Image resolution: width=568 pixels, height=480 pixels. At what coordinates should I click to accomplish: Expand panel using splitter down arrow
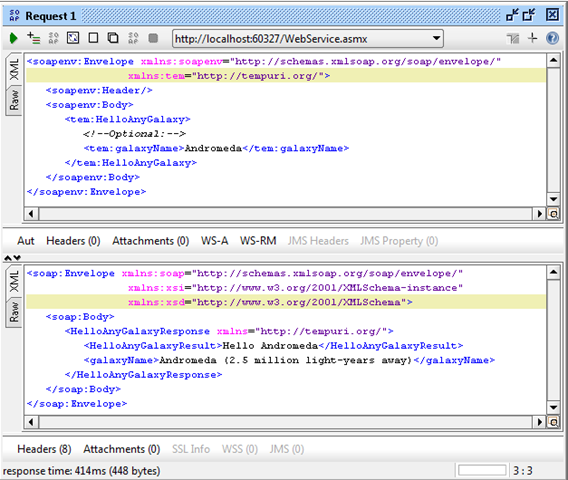point(17,258)
